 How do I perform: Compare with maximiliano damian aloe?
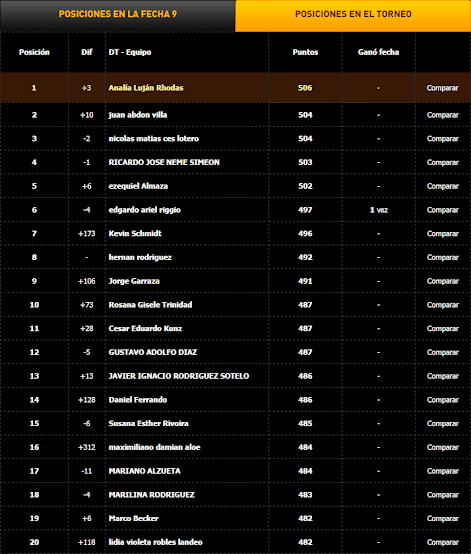point(442,447)
